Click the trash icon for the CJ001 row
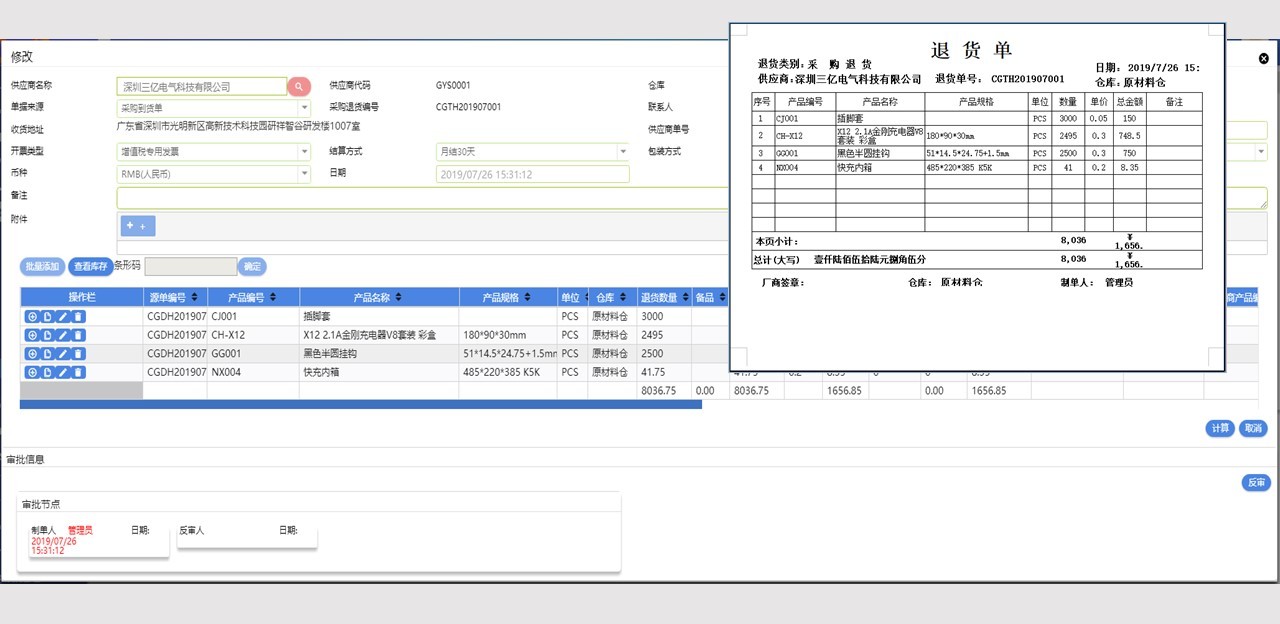This screenshot has width=1280, height=624. click(x=79, y=316)
